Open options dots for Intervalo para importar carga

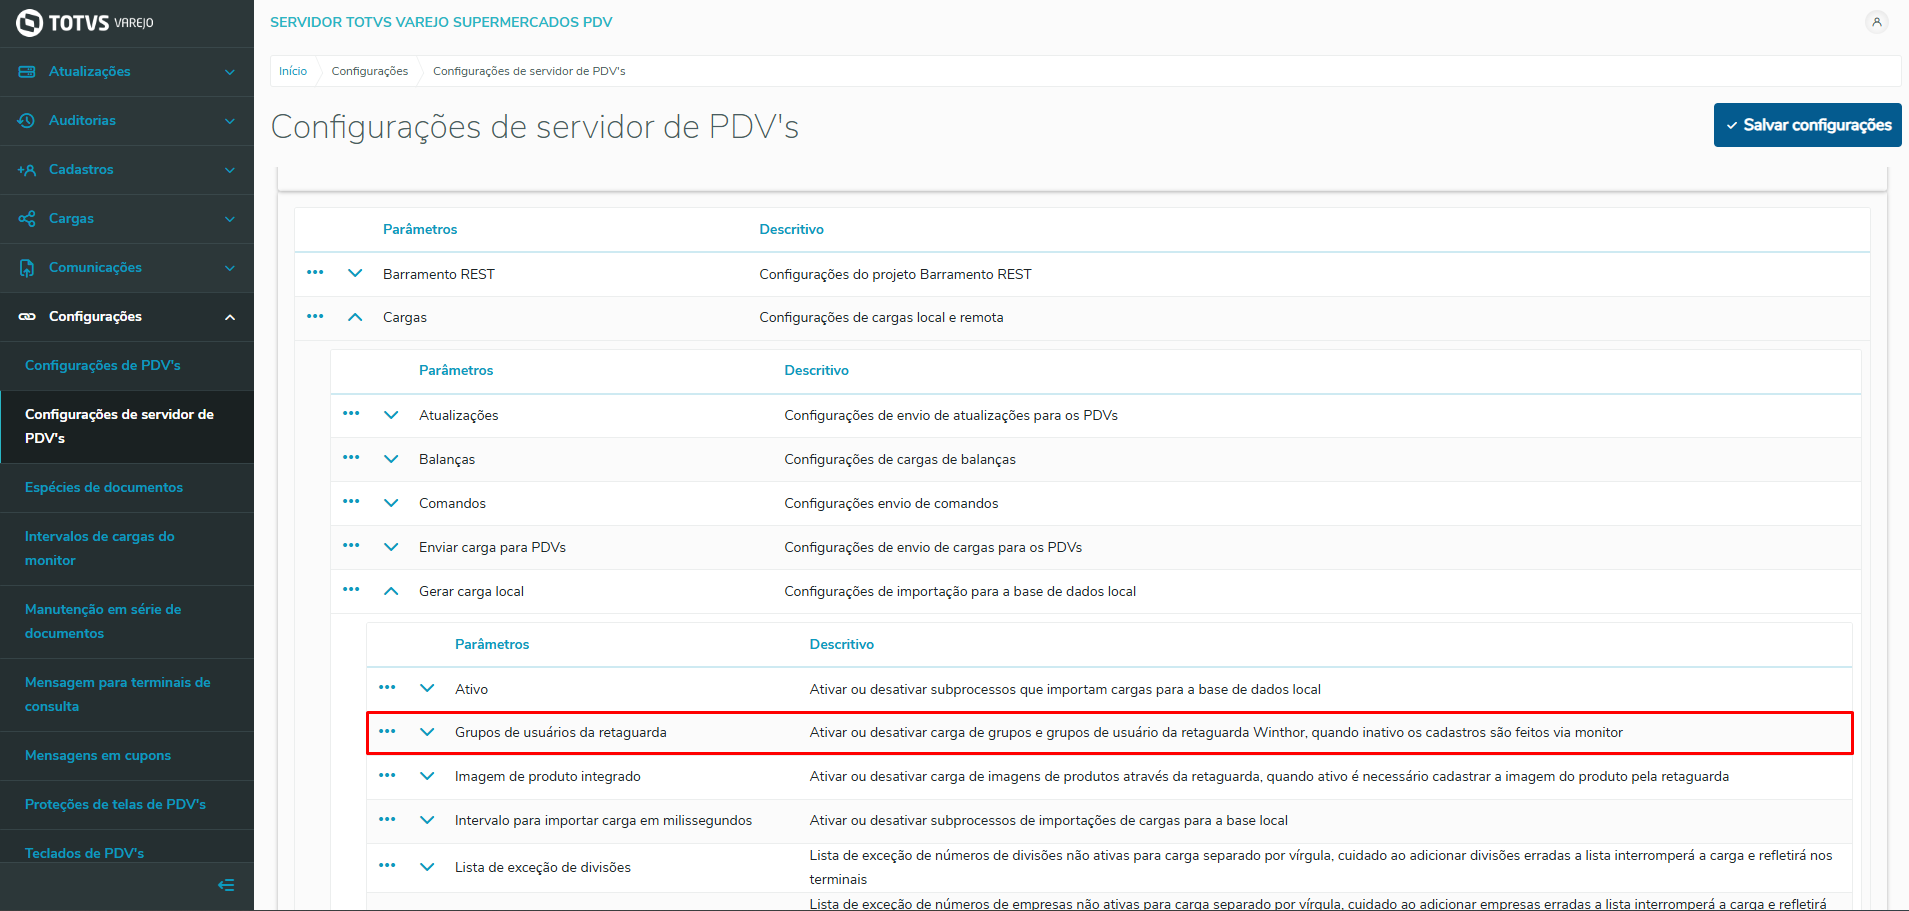pyautogui.click(x=387, y=820)
